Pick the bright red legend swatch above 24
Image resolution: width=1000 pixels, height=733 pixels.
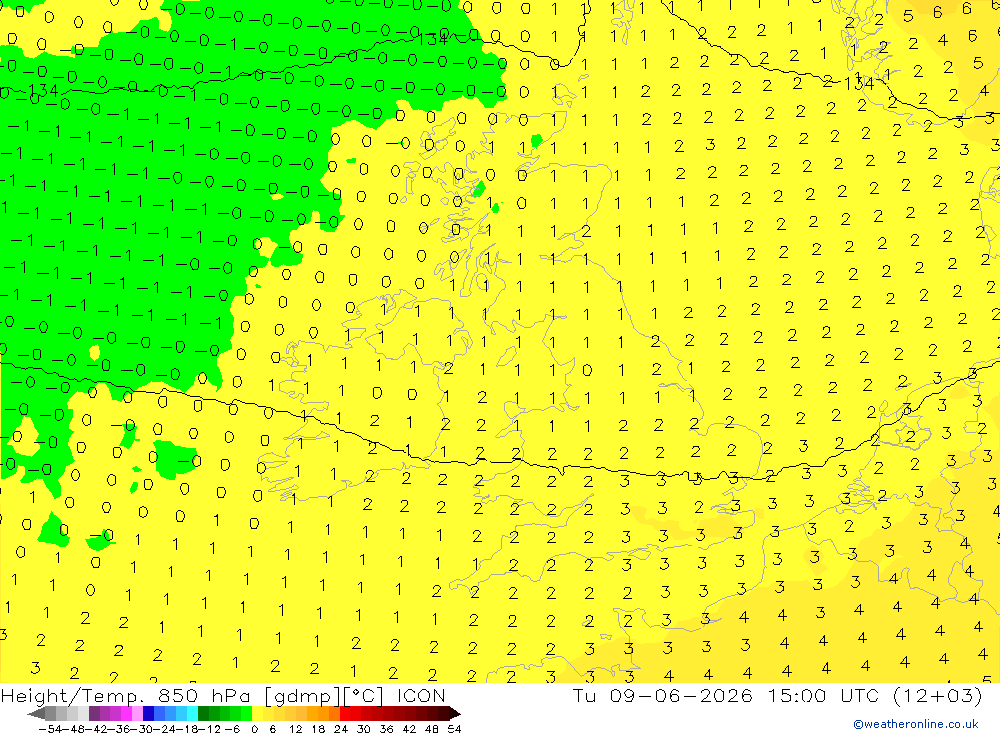coord(345,714)
